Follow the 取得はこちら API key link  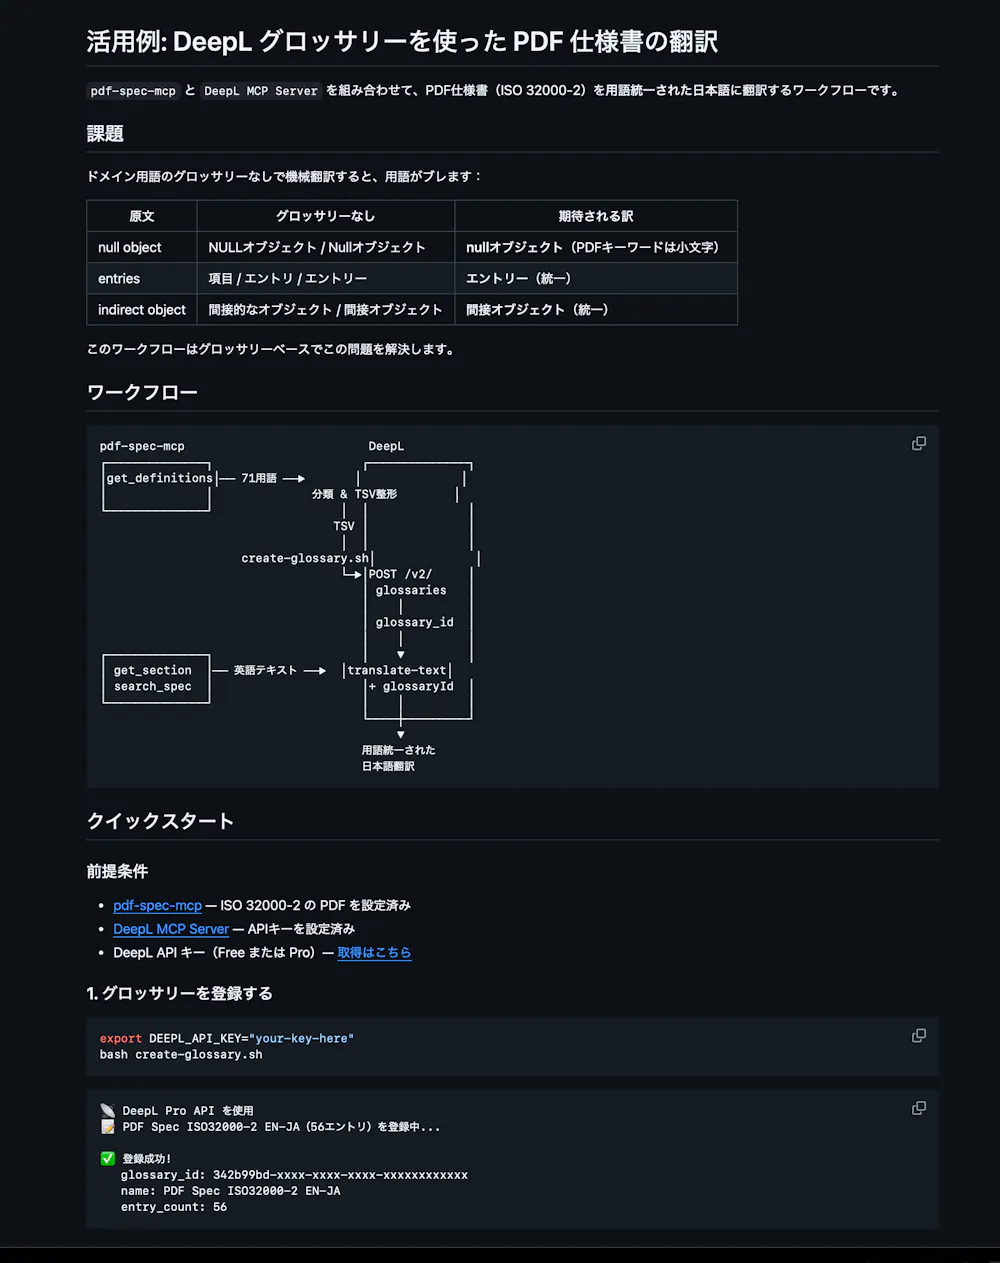(x=374, y=953)
